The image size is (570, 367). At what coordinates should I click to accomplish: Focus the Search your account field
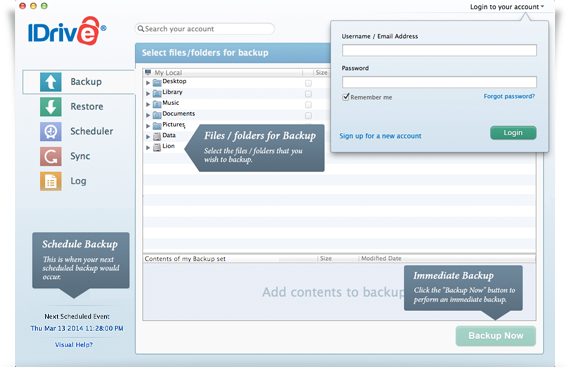205,29
